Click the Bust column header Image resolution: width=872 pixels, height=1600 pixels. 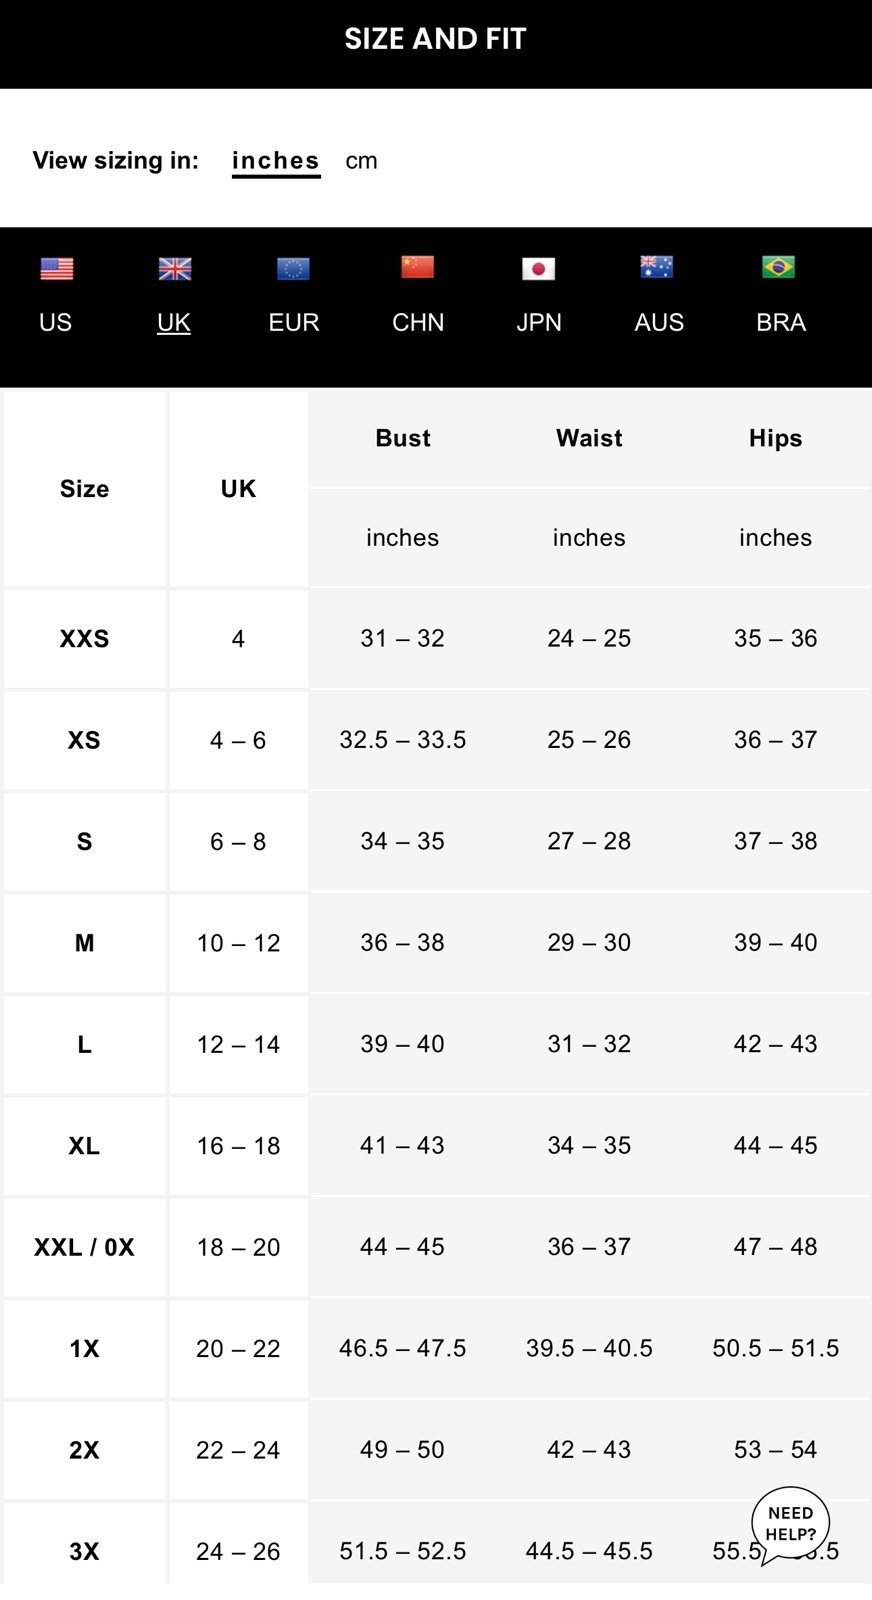tap(403, 438)
